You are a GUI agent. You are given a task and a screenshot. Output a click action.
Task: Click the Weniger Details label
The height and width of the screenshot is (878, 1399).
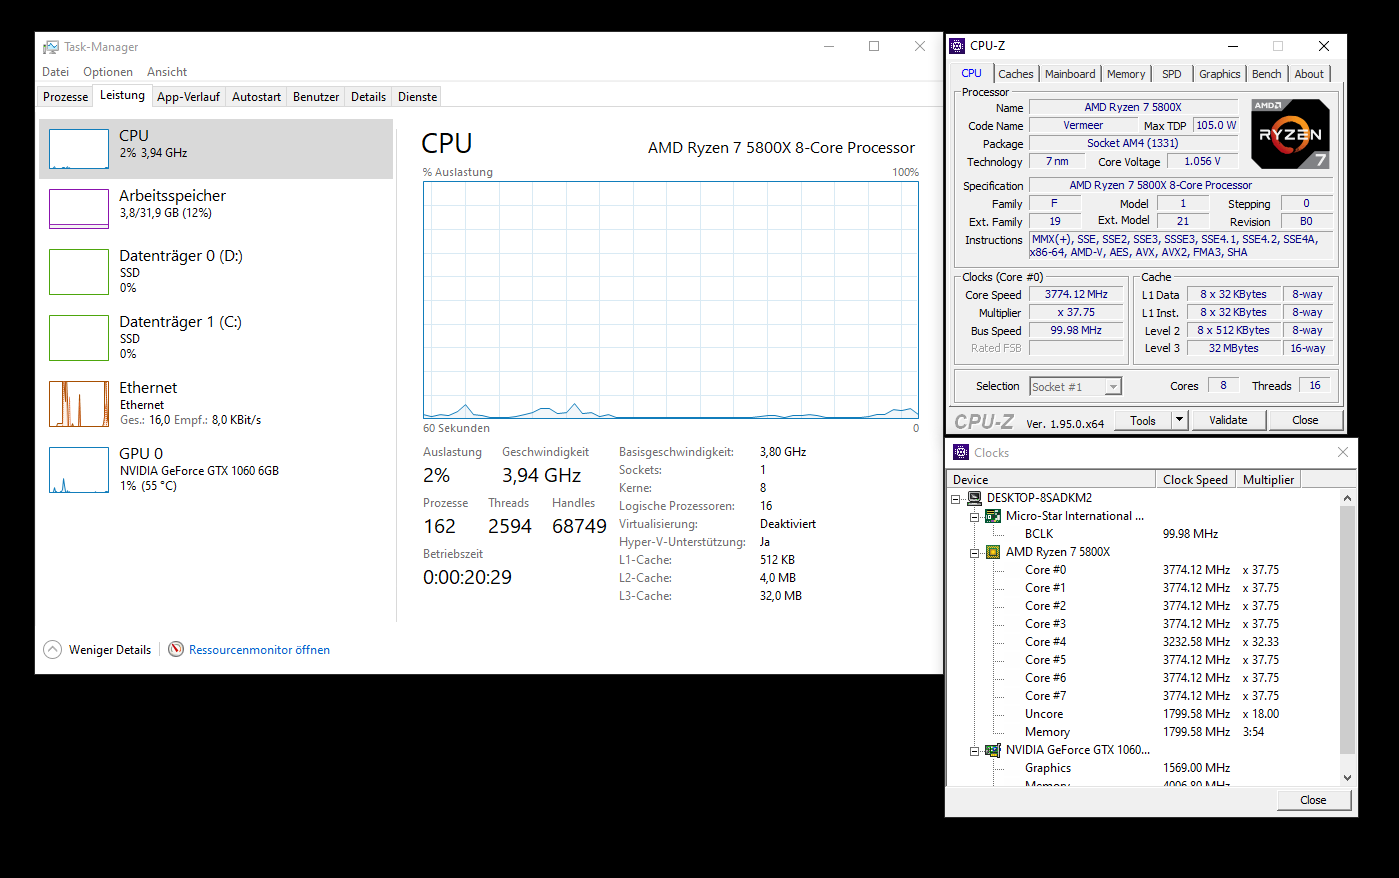click(110, 650)
